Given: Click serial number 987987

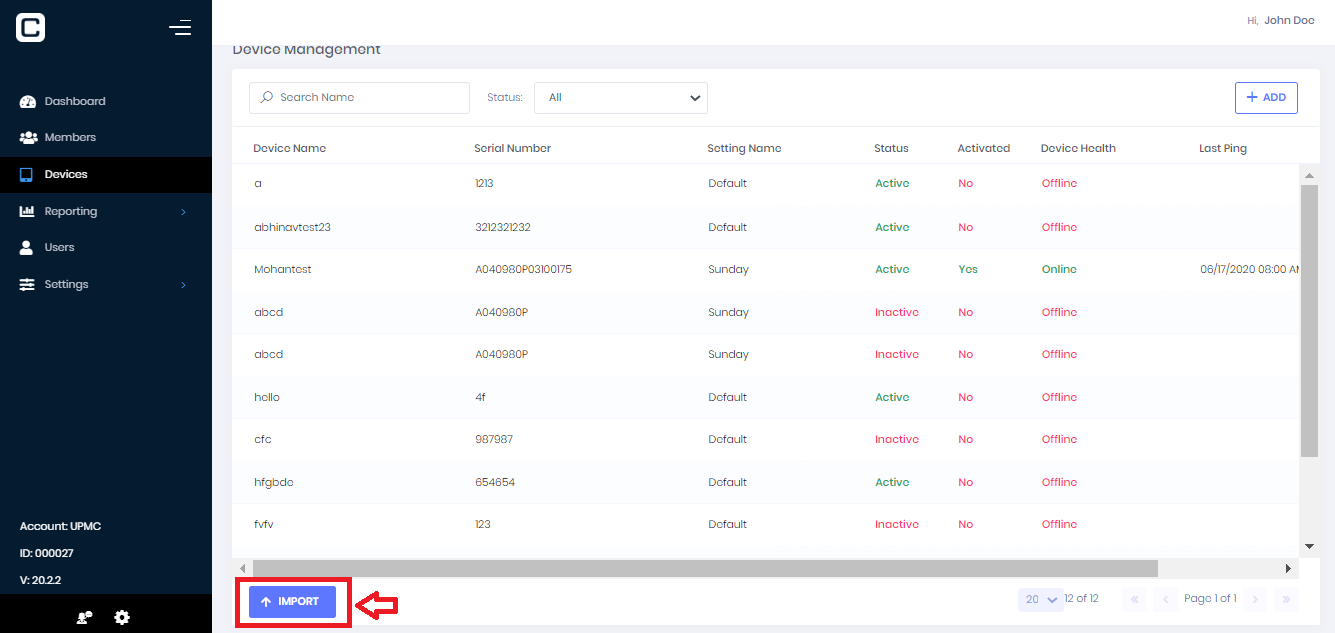Looking at the screenshot, I should (x=494, y=439).
